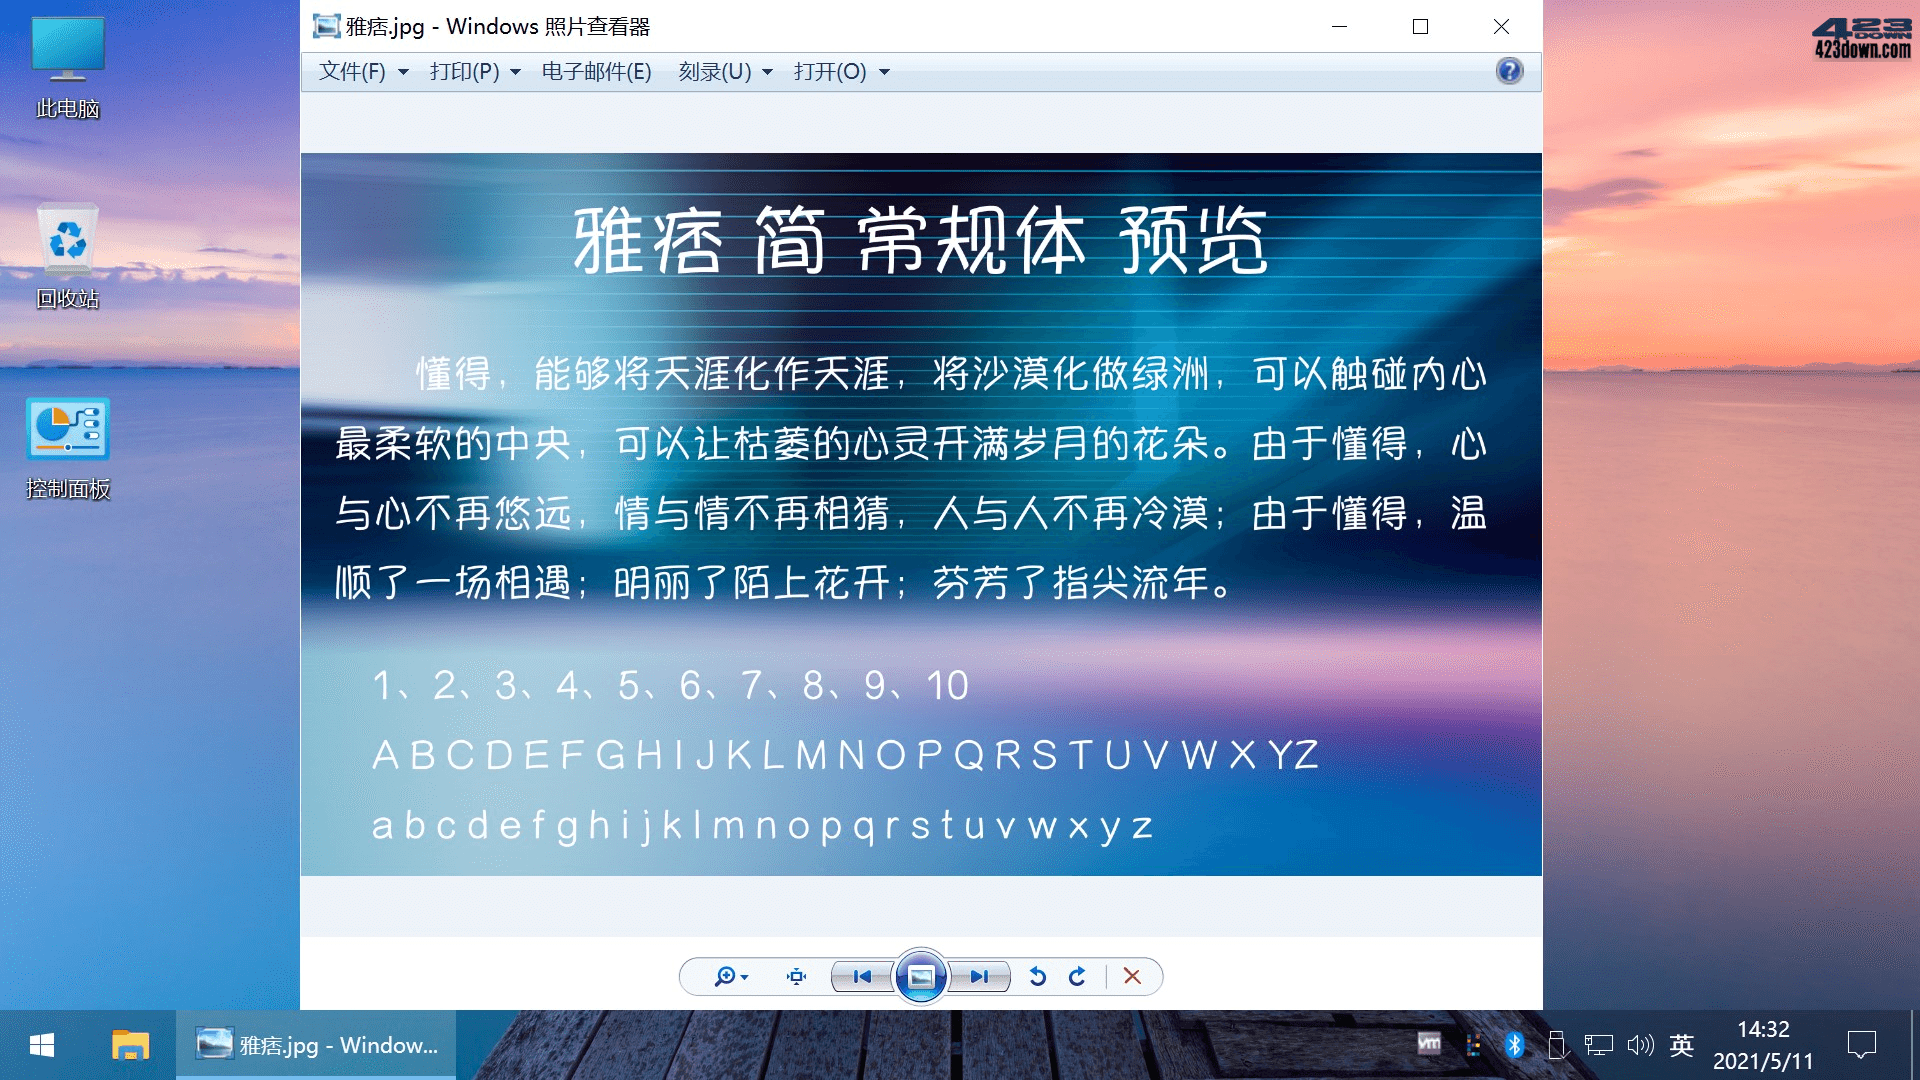1920x1080 pixels.
Task: Rotate the image clockwise
Action: [1078, 977]
